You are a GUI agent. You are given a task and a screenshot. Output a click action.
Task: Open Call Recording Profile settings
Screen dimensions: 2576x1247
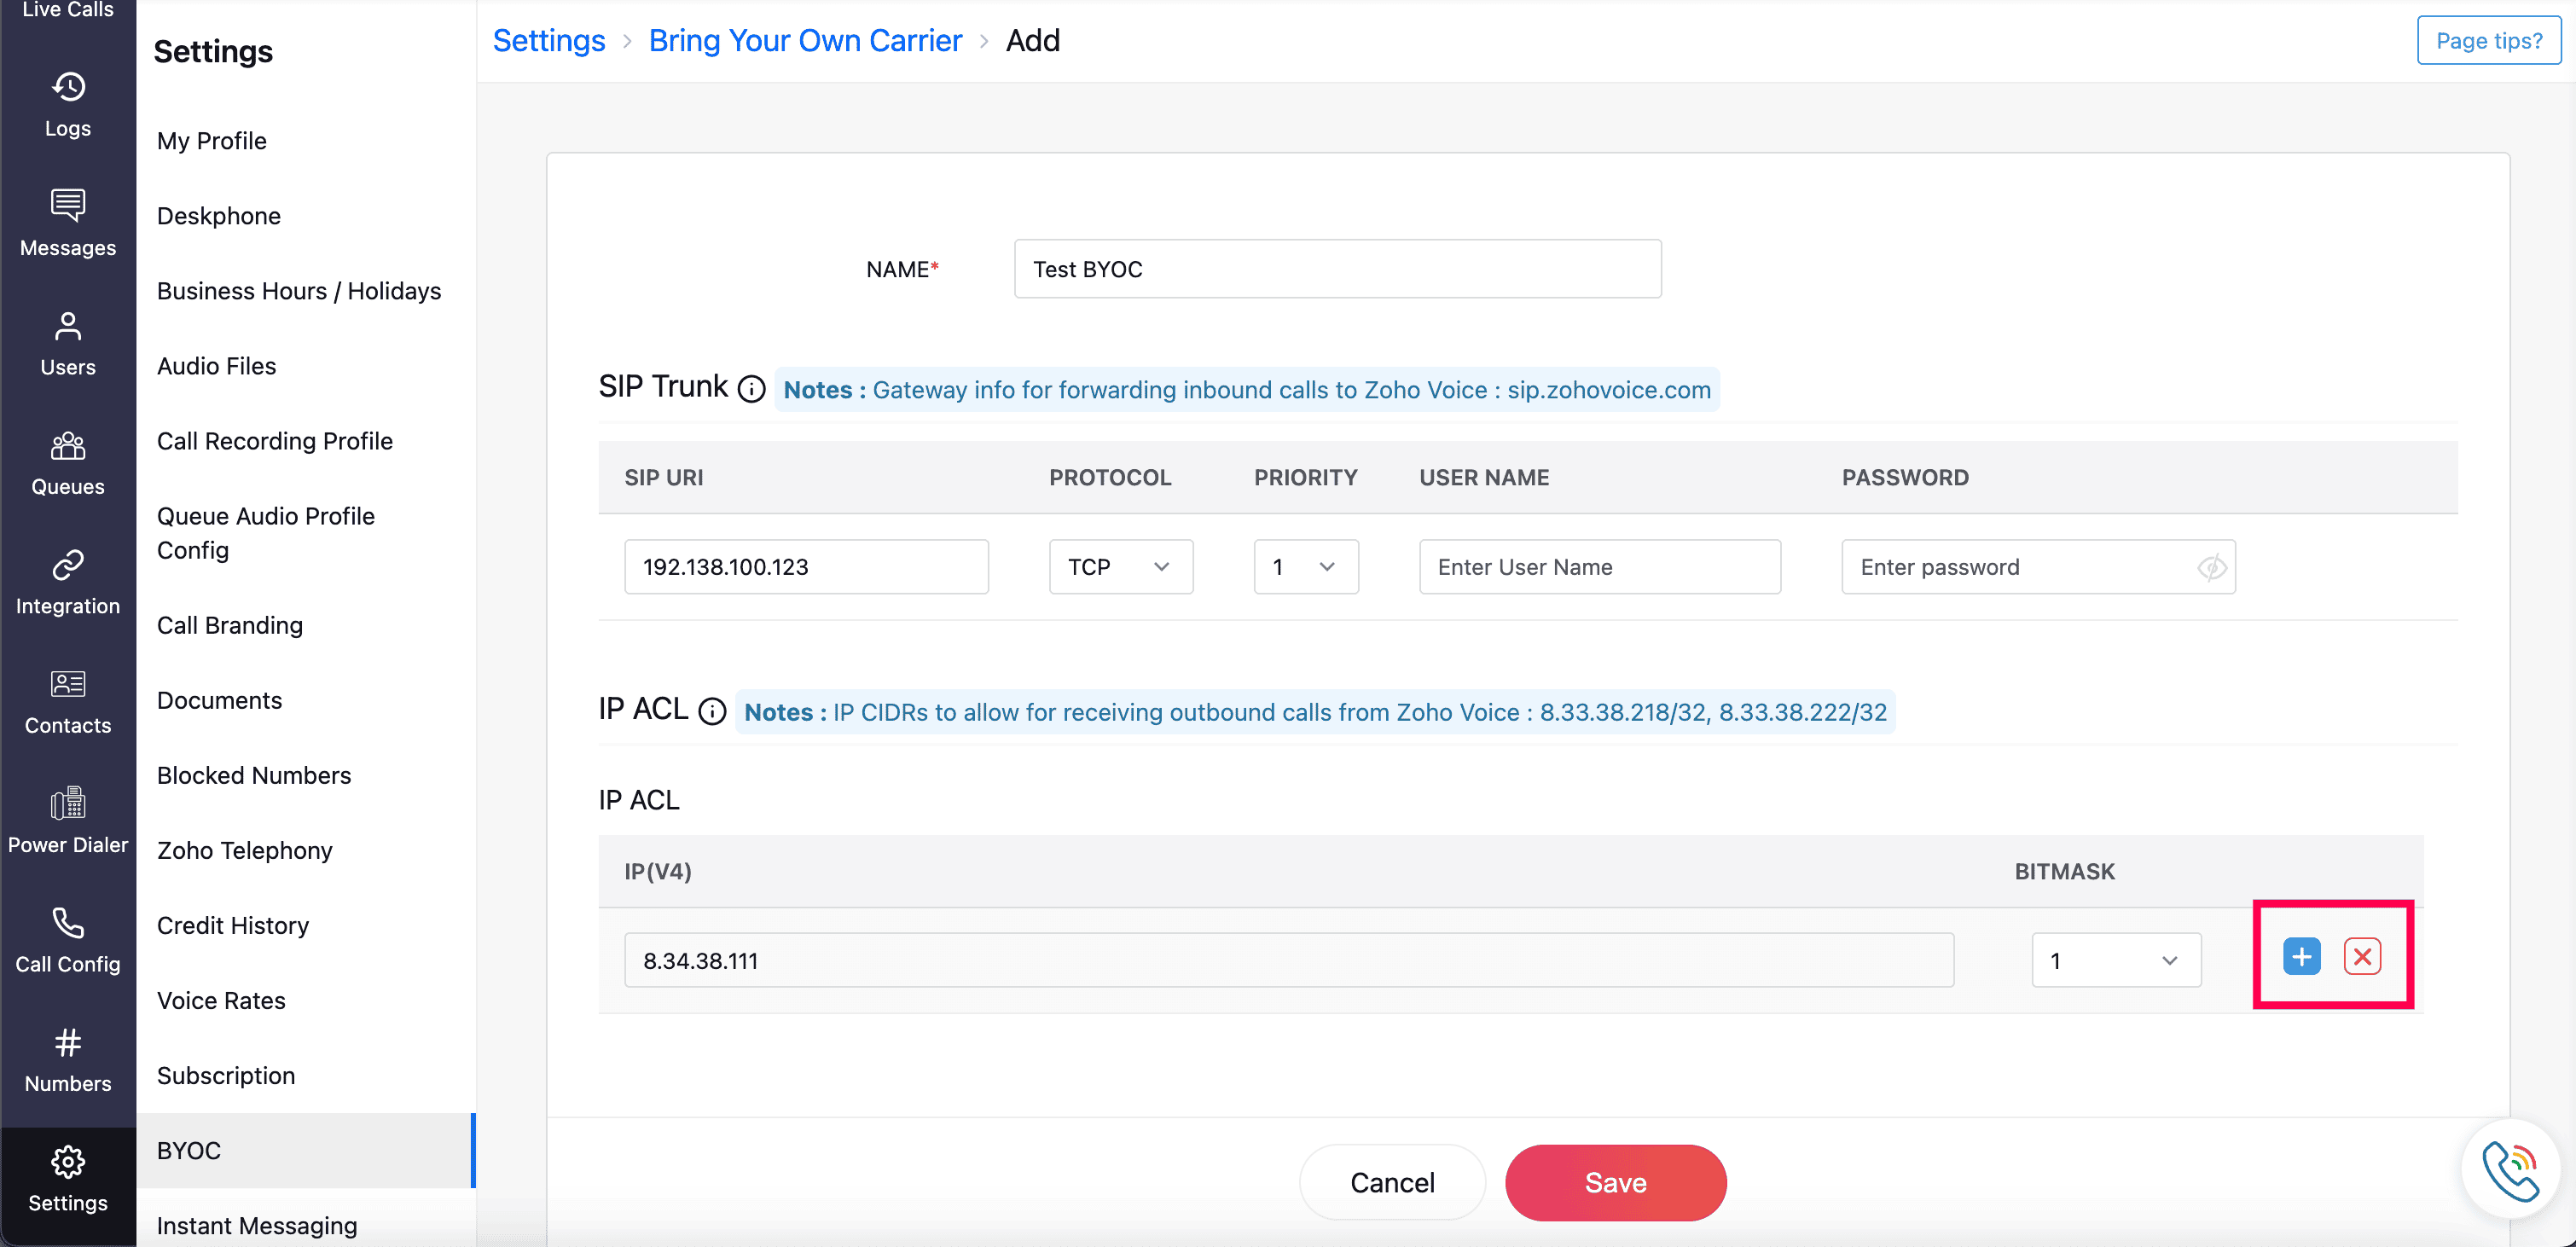coord(275,441)
